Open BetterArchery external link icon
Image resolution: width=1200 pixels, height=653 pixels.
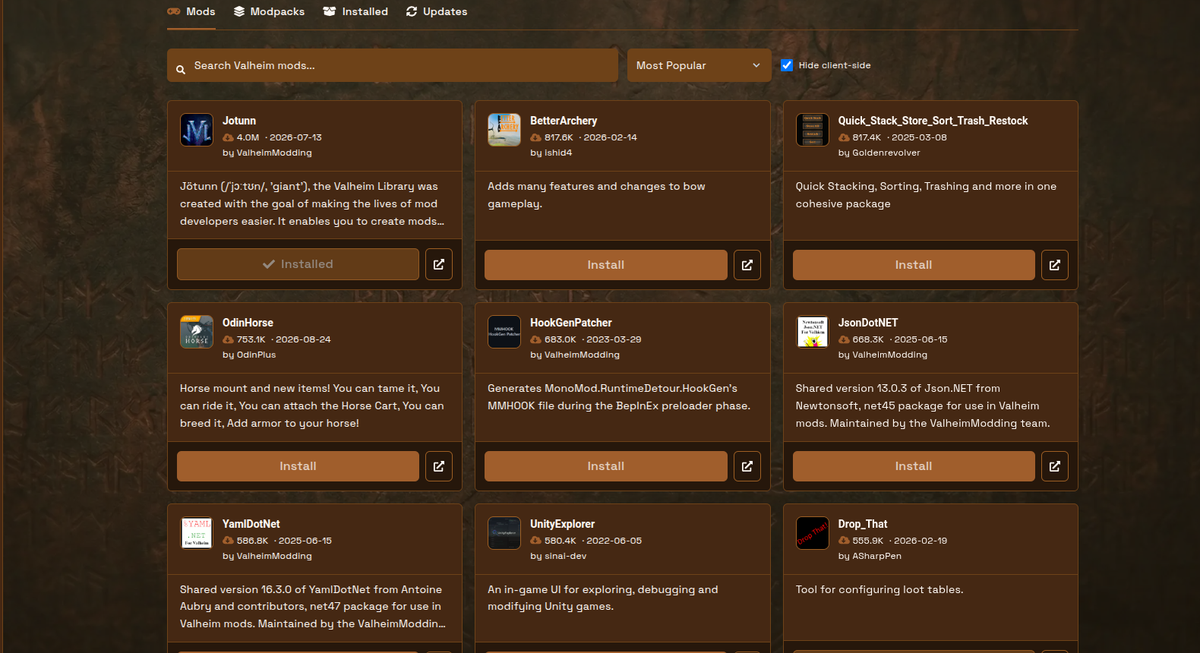click(x=747, y=265)
